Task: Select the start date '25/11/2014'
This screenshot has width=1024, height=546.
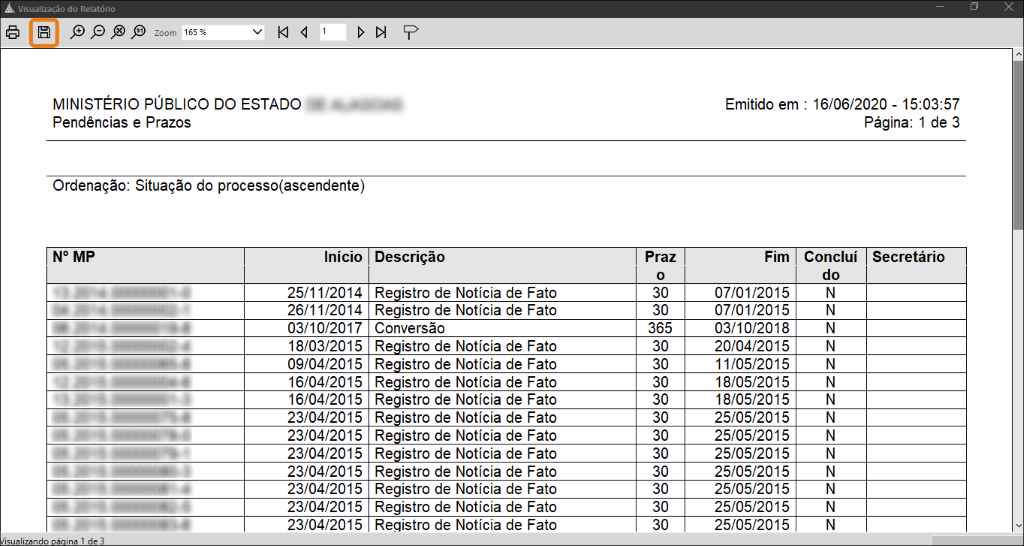Action: (325, 293)
